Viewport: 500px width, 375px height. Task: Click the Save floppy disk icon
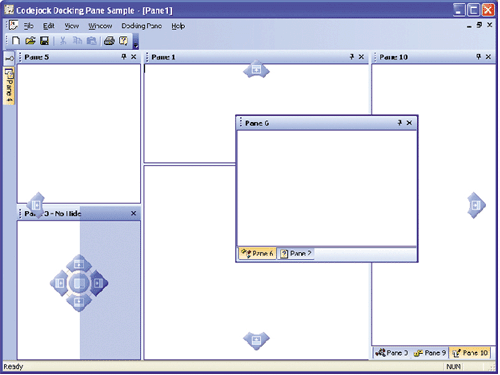coord(44,41)
